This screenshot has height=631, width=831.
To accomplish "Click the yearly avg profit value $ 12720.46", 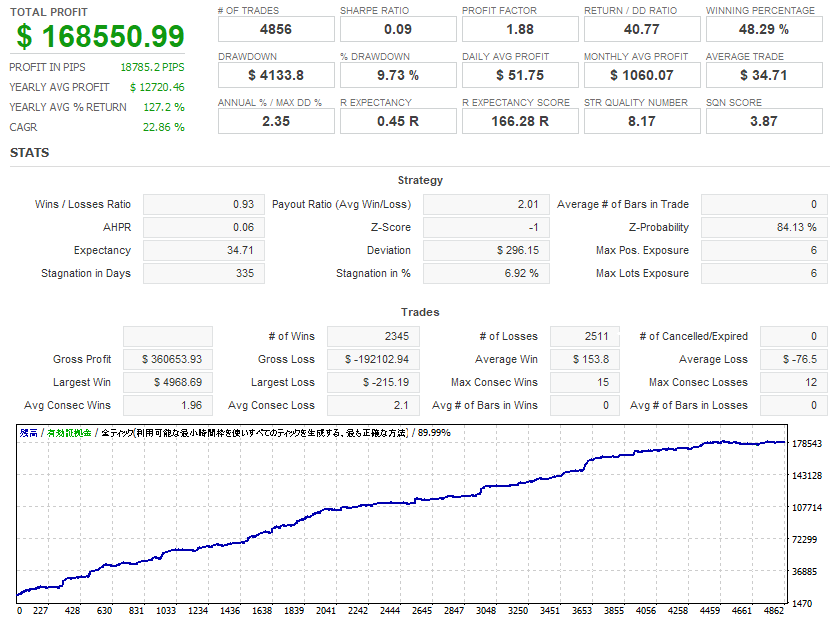I will point(157,87).
